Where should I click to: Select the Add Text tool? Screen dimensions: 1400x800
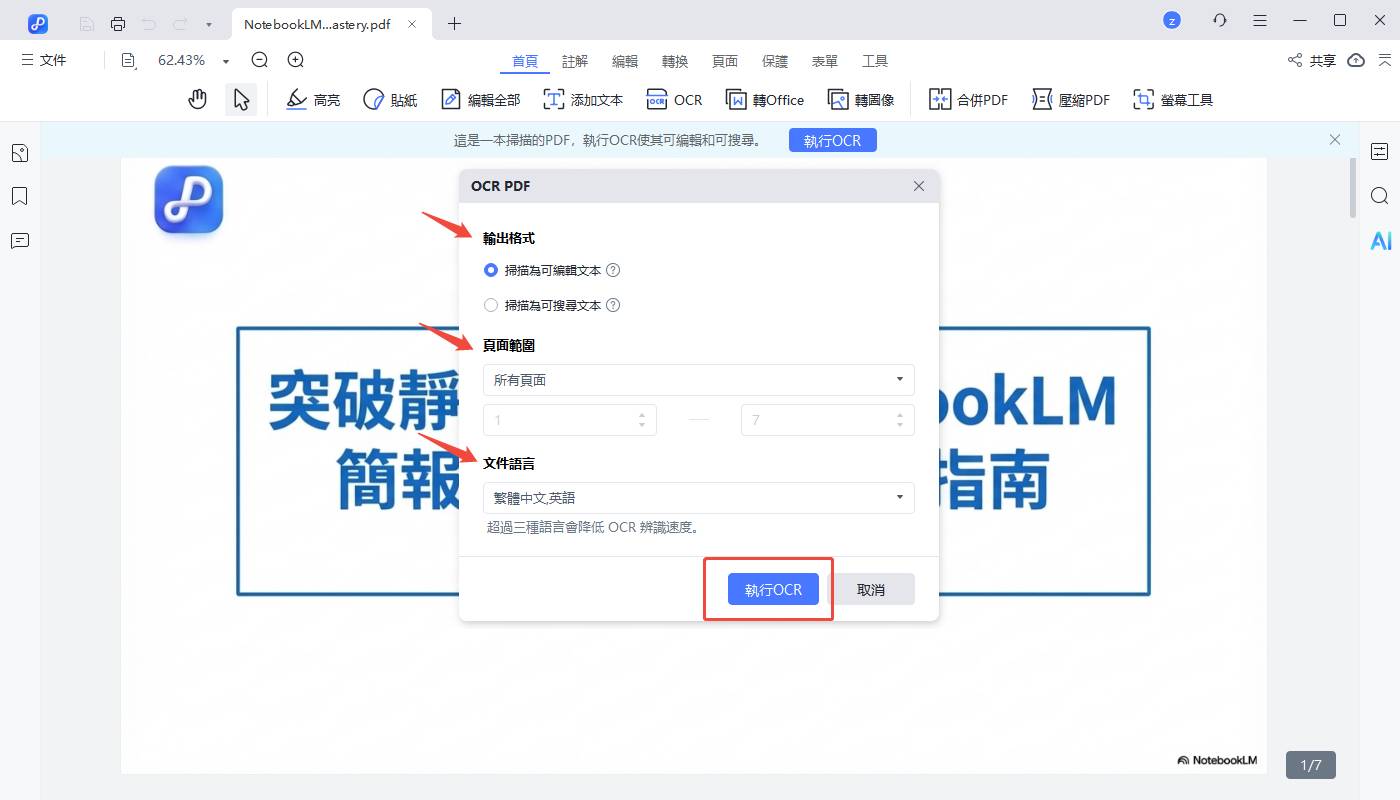coord(583,99)
